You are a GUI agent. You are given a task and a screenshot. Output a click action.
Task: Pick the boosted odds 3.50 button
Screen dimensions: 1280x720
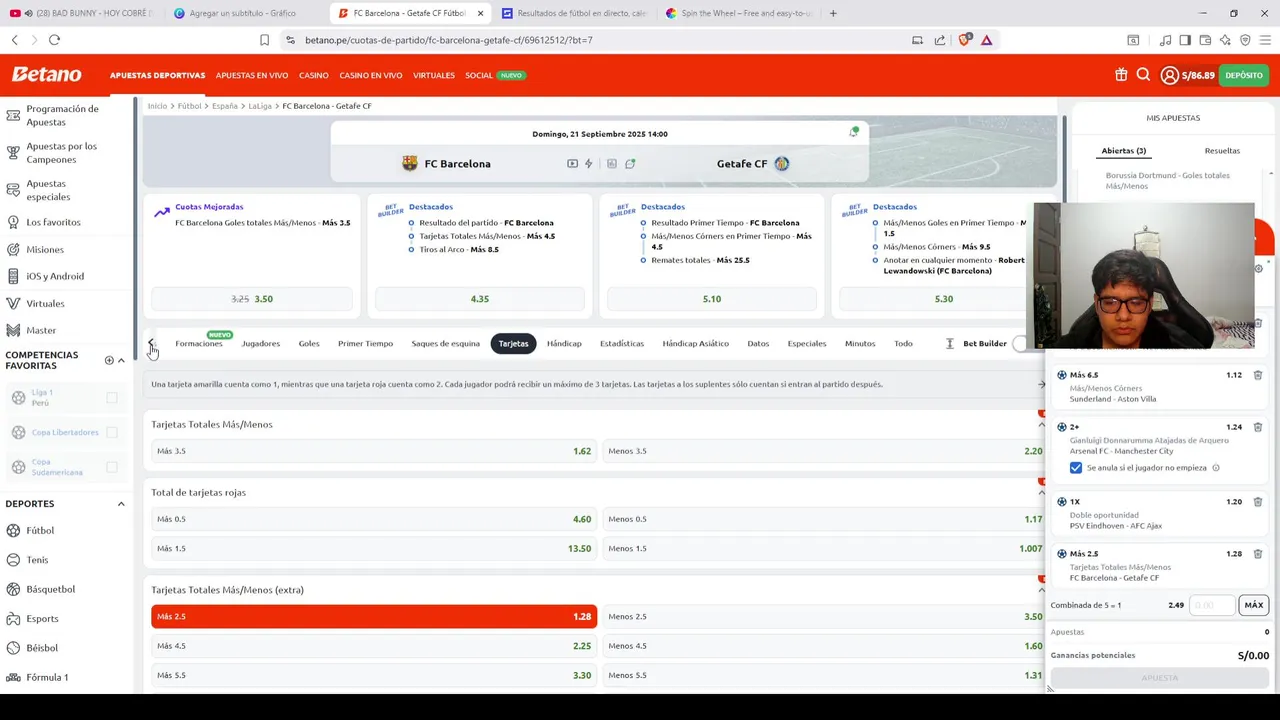252,299
